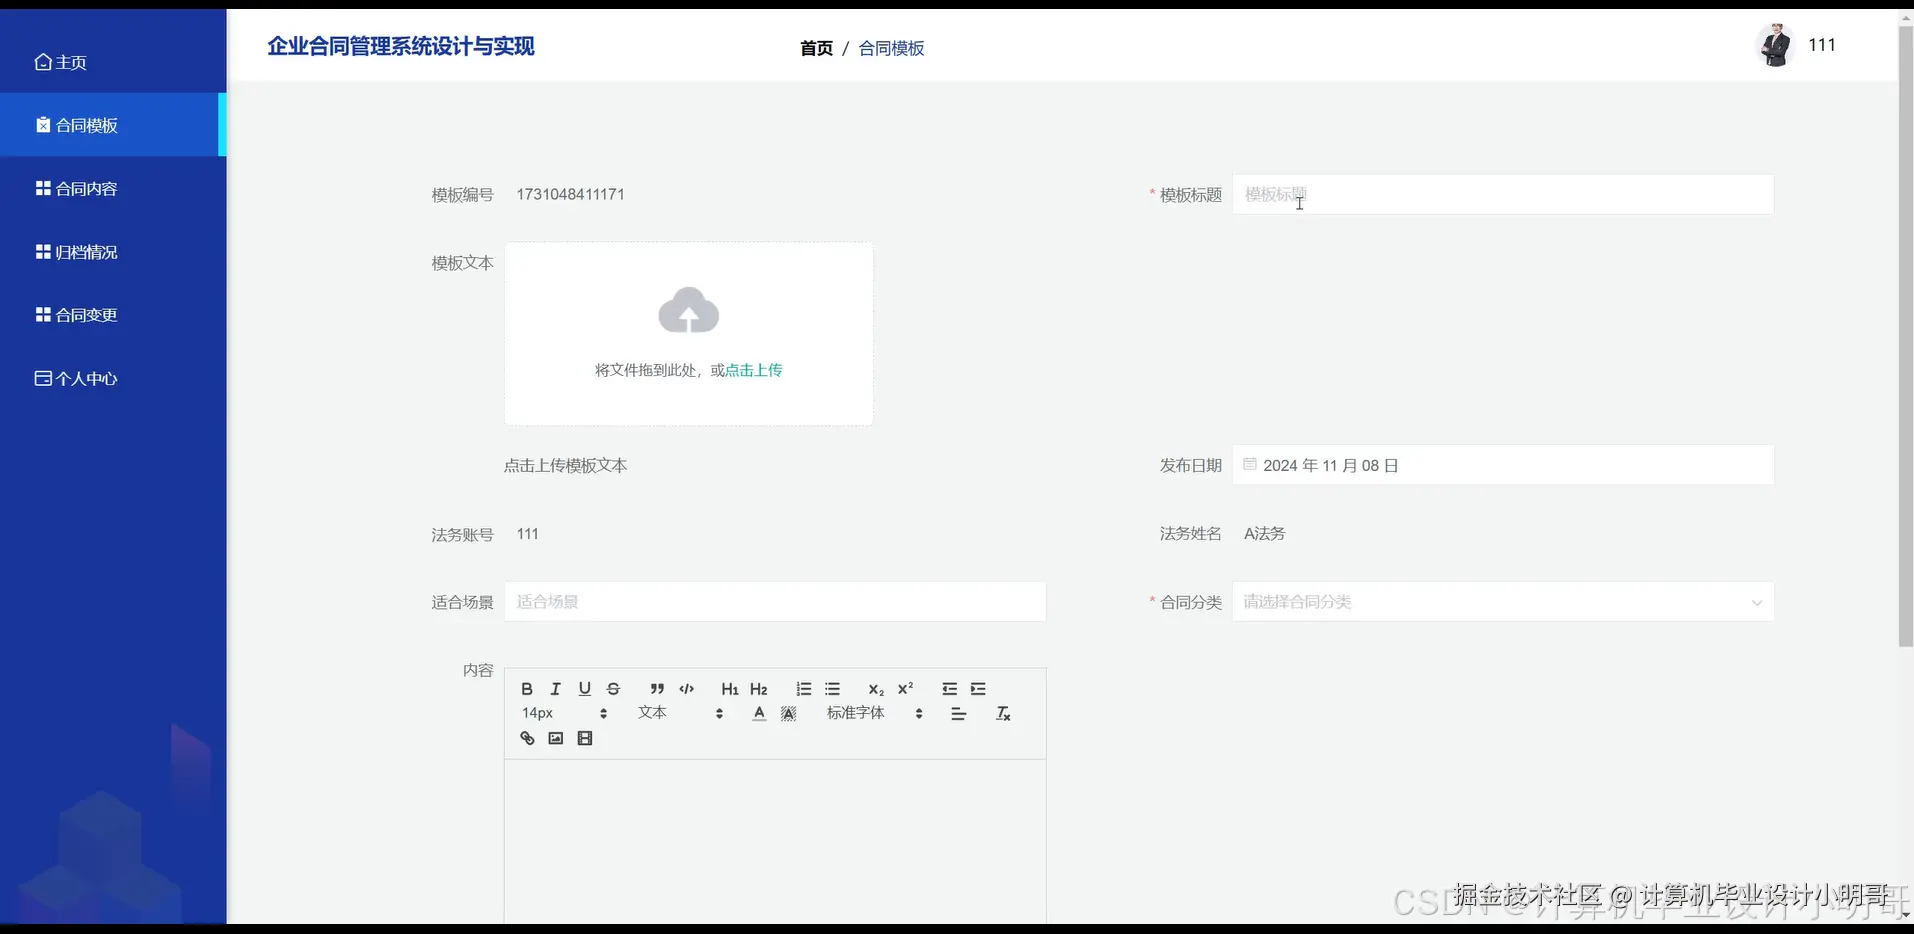Apply underline to the text

pos(584,689)
